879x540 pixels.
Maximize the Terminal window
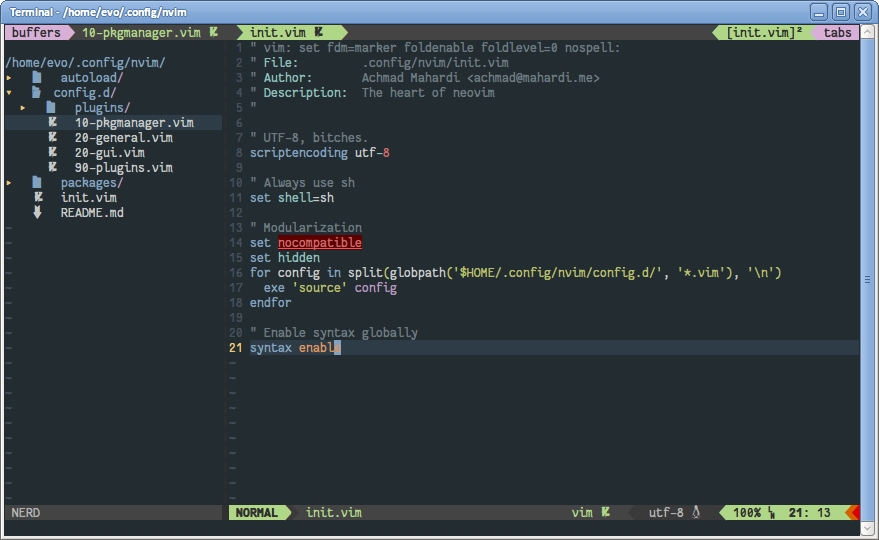pos(841,12)
